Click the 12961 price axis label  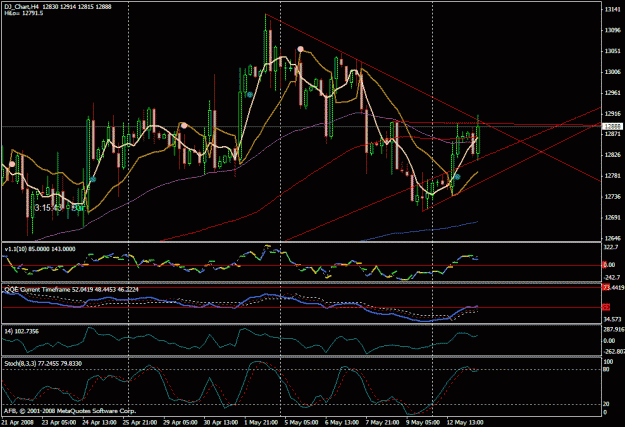click(612, 92)
